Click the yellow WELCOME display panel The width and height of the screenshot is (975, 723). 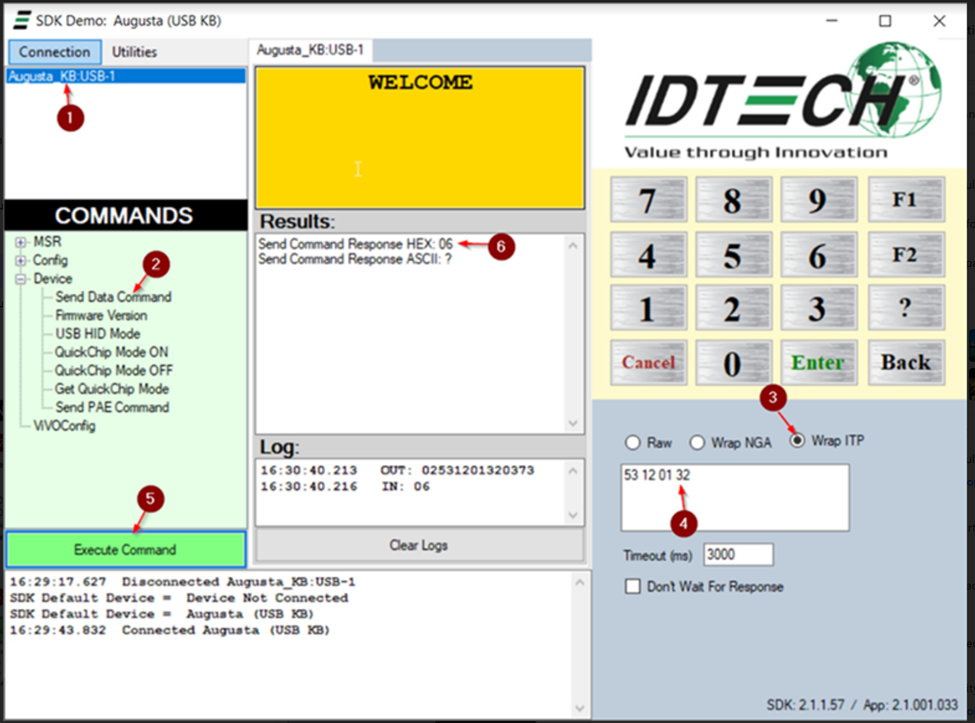pyautogui.click(x=420, y=137)
